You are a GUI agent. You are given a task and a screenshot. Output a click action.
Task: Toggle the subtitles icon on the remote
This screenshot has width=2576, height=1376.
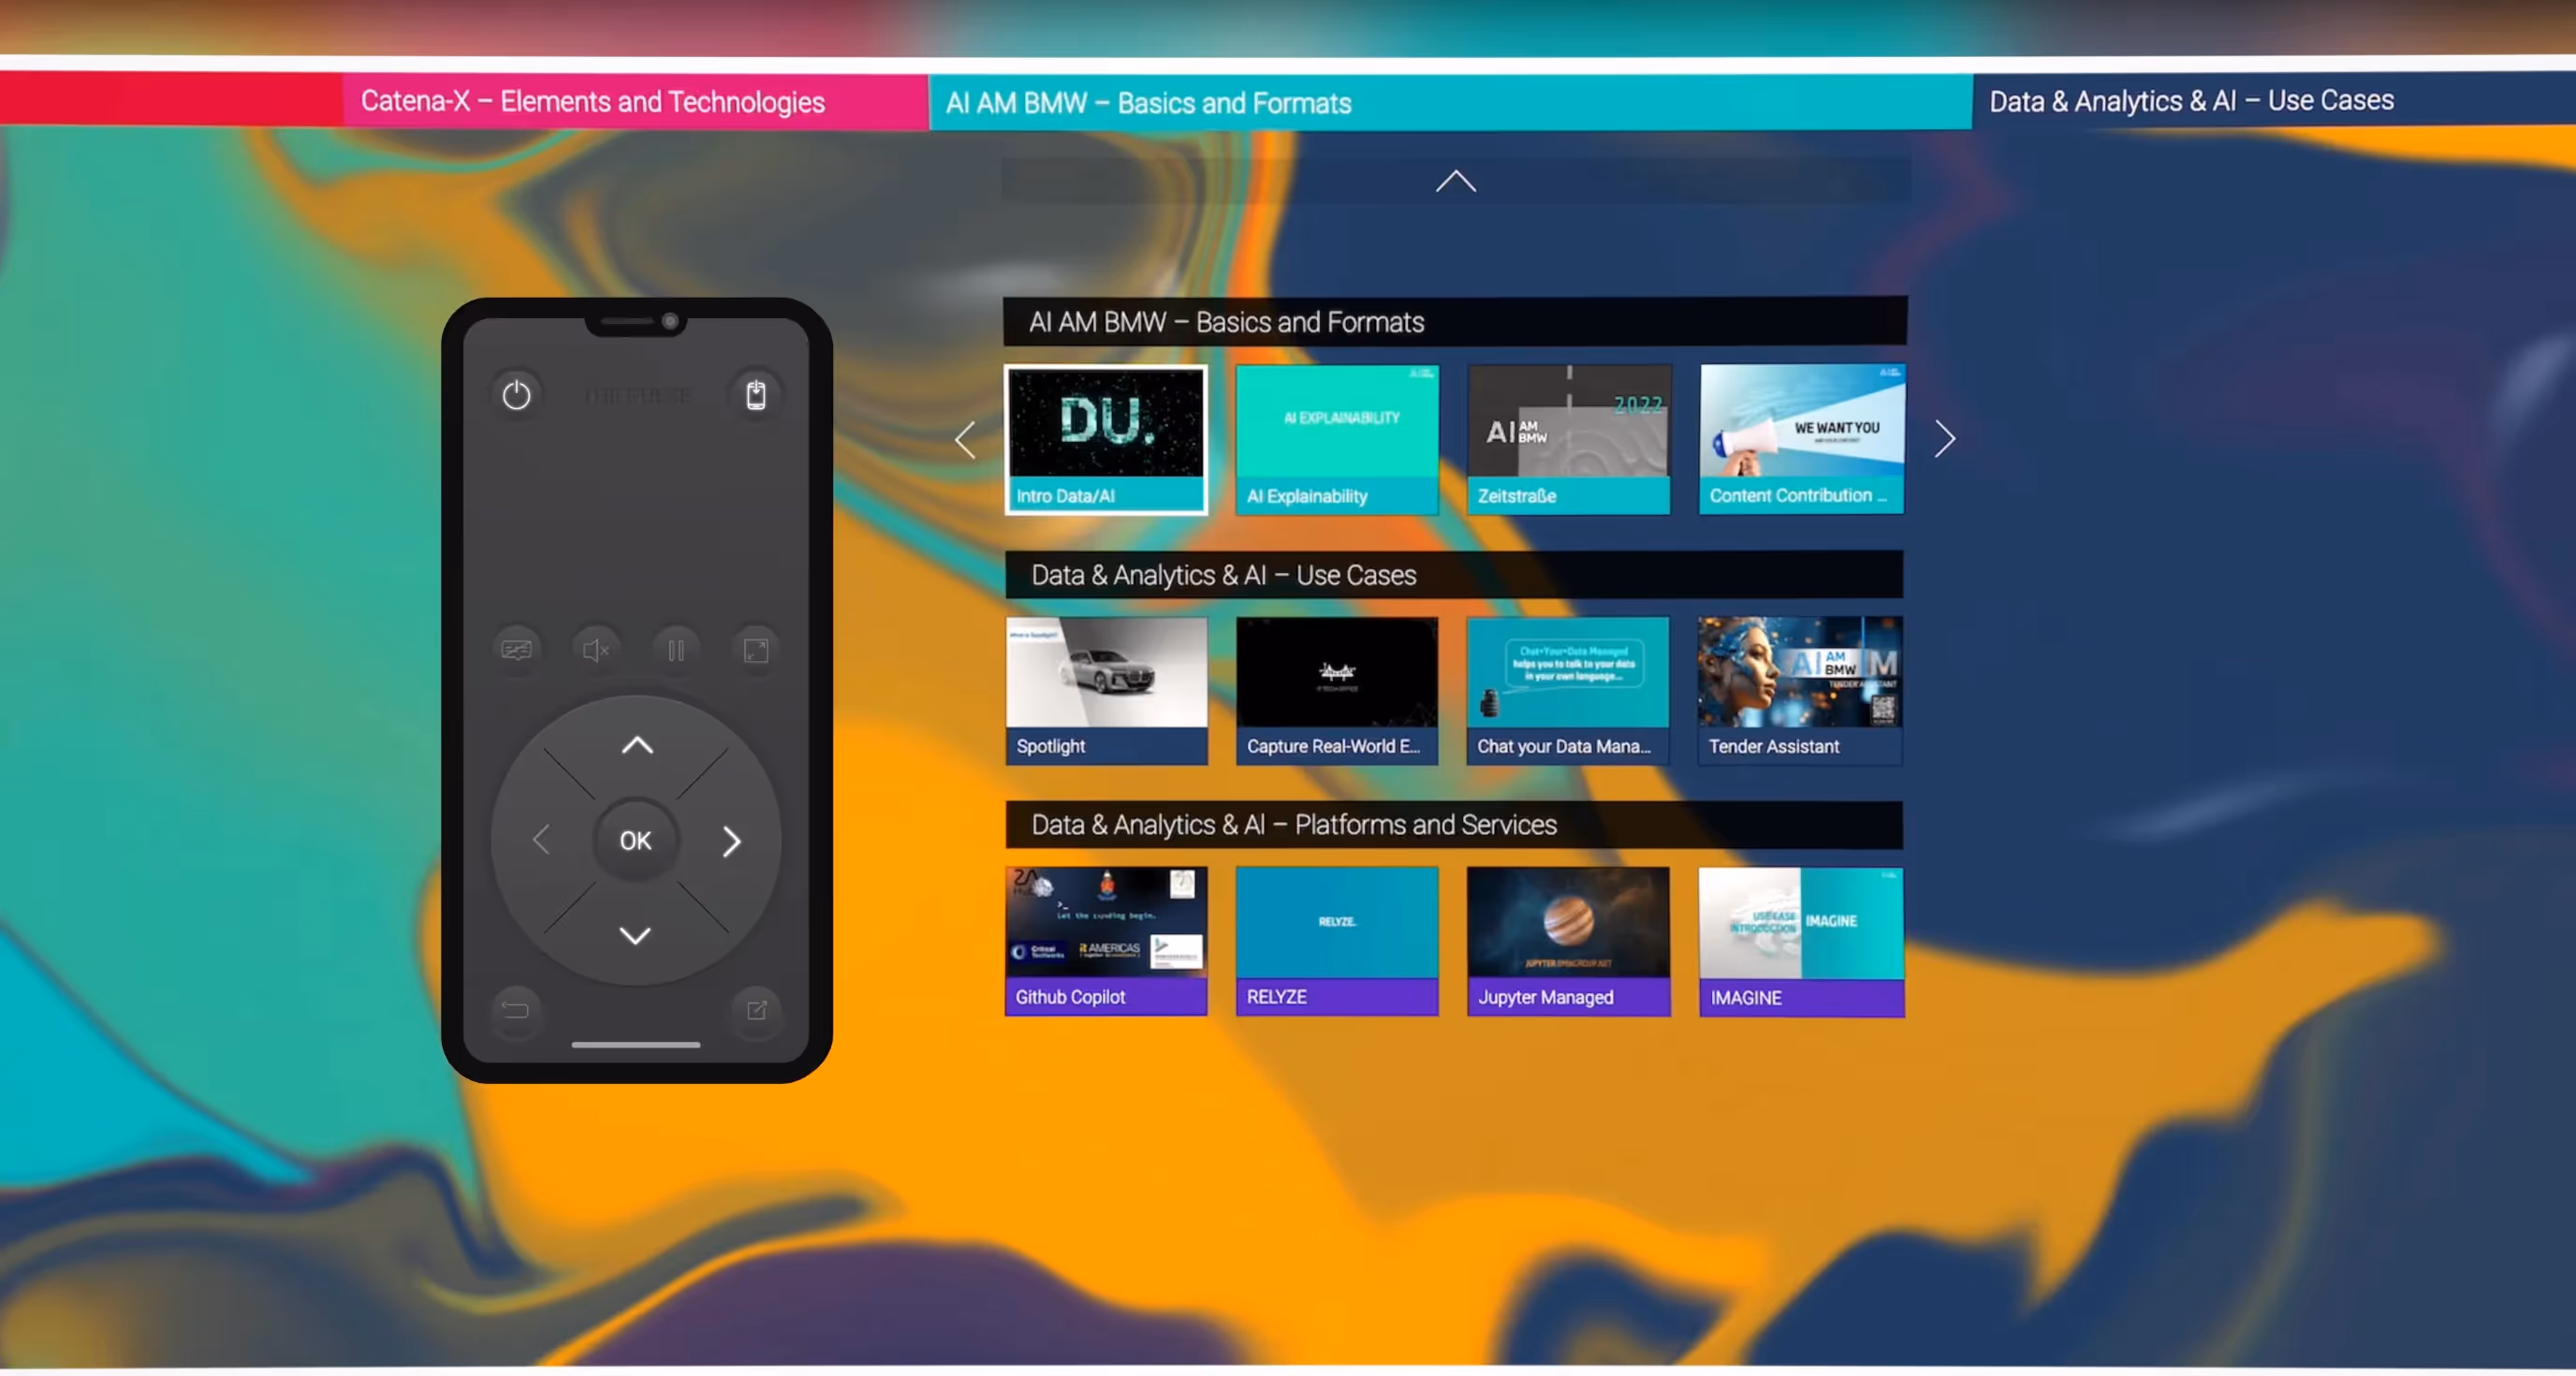[516, 650]
